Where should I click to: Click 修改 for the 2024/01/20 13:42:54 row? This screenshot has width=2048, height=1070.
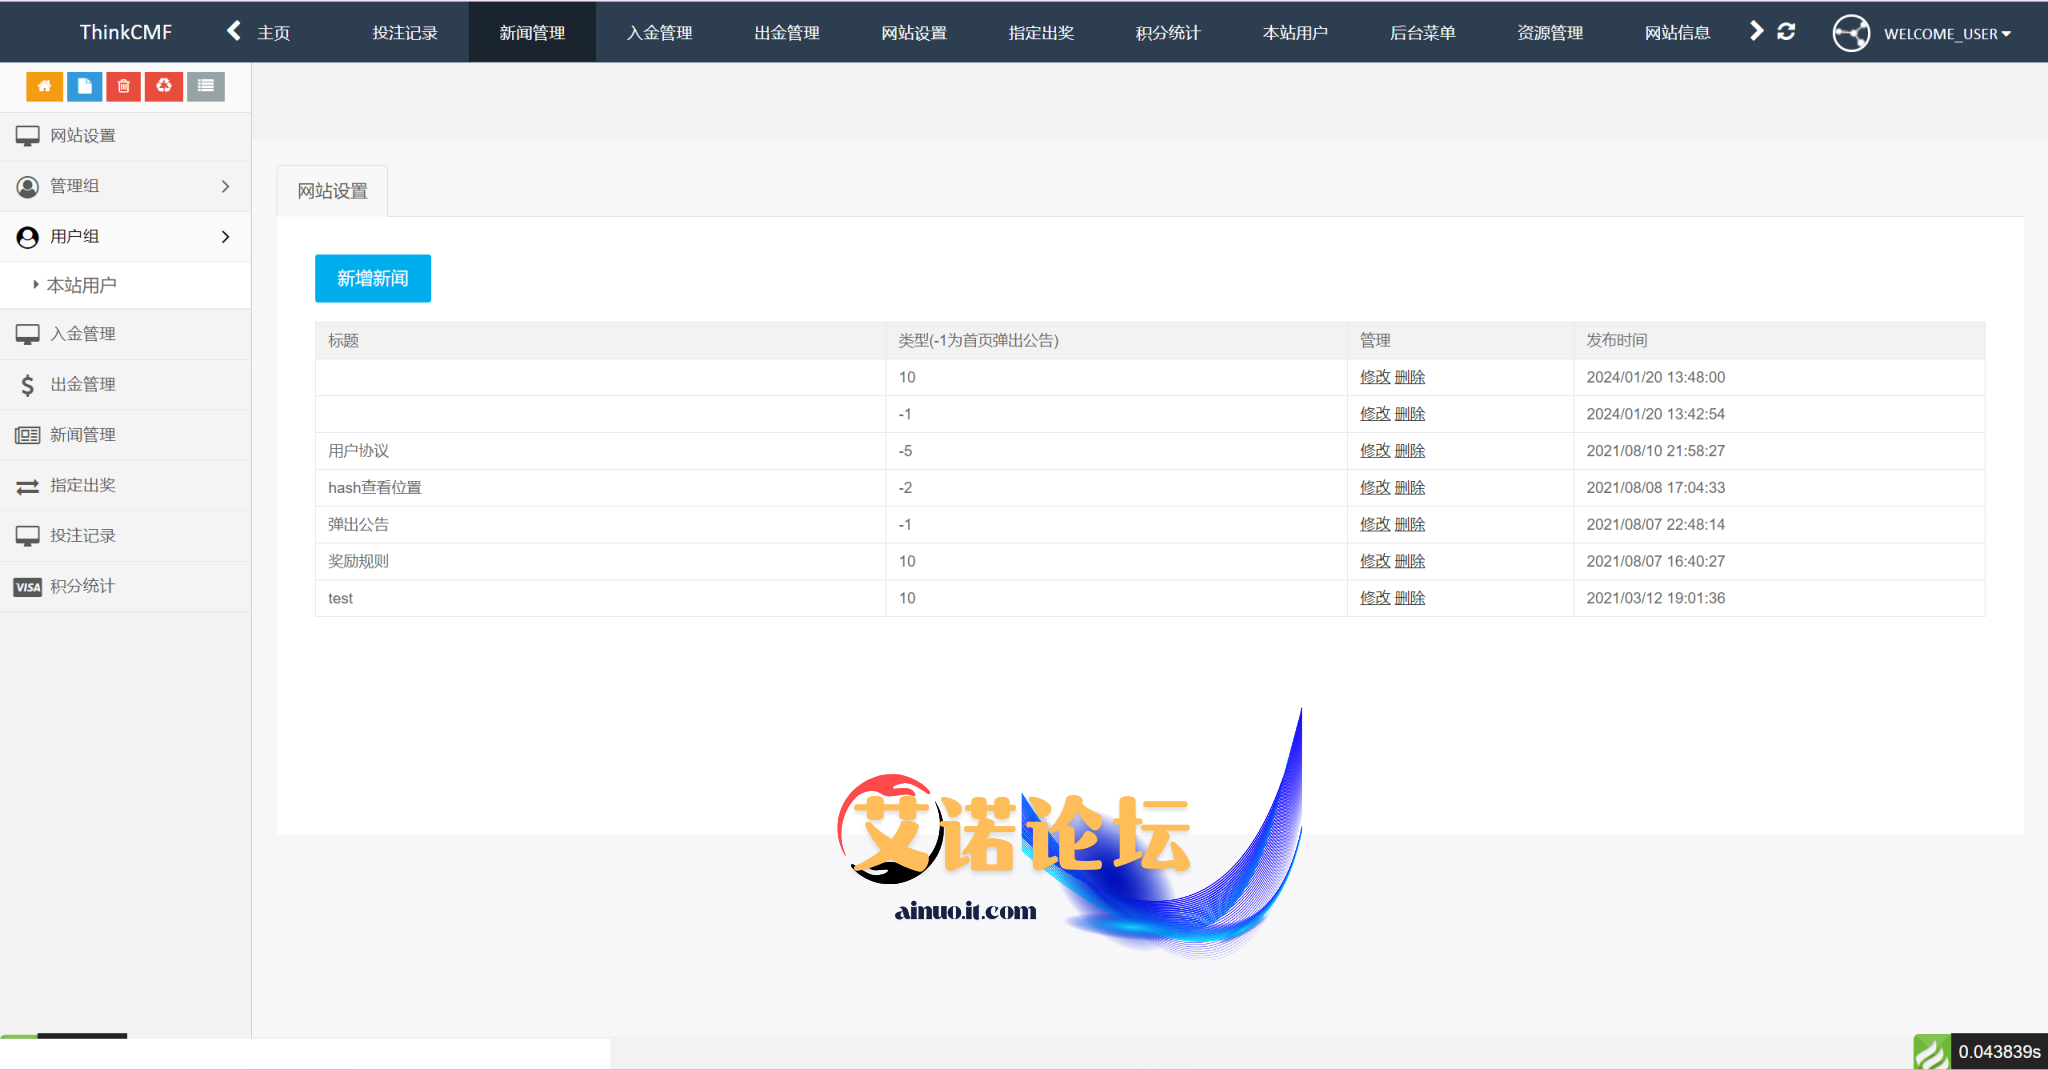(x=1375, y=414)
